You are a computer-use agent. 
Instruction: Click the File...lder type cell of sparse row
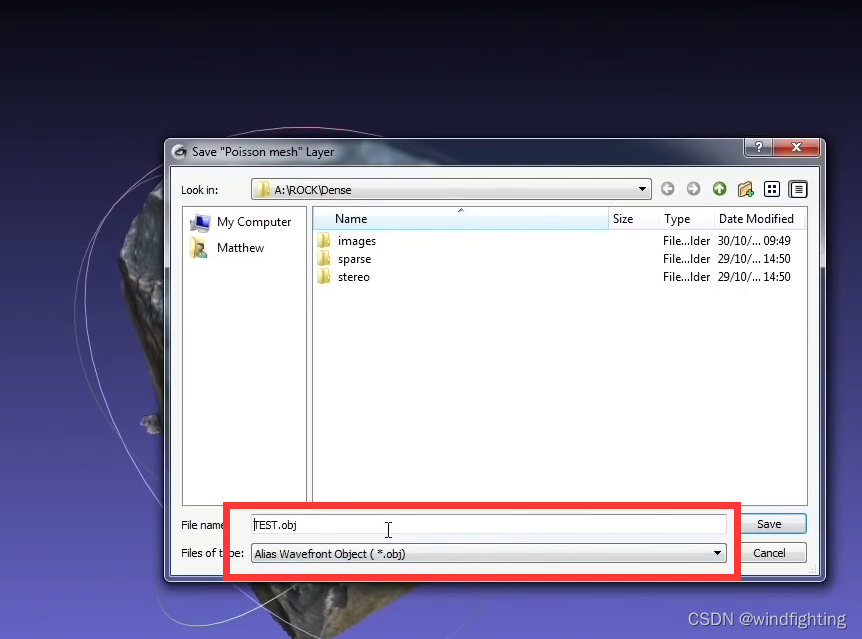pos(686,259)
